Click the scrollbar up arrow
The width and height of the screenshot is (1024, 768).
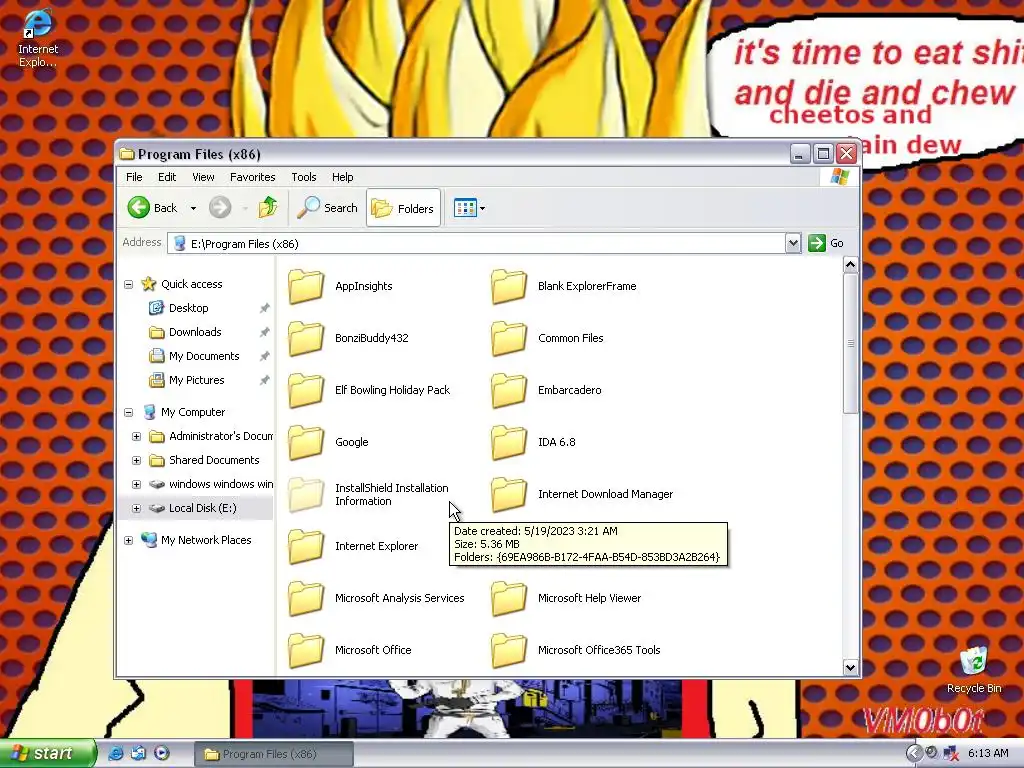(850, 264)
